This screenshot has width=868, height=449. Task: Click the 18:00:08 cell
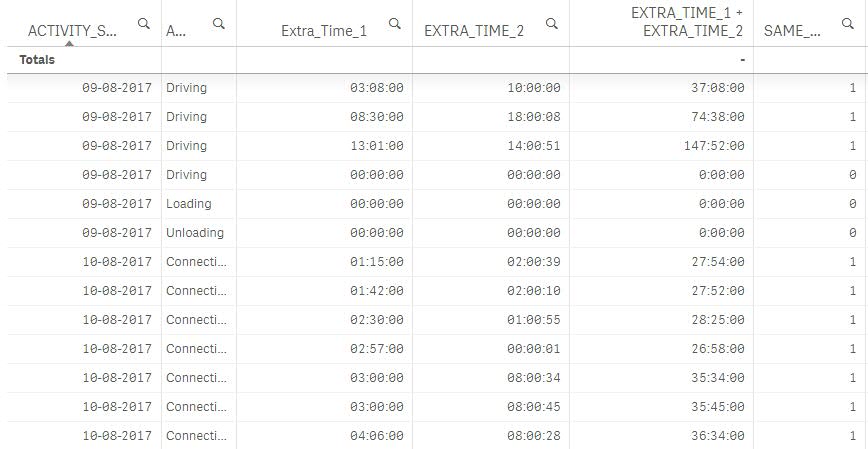[x=534, y=116]
